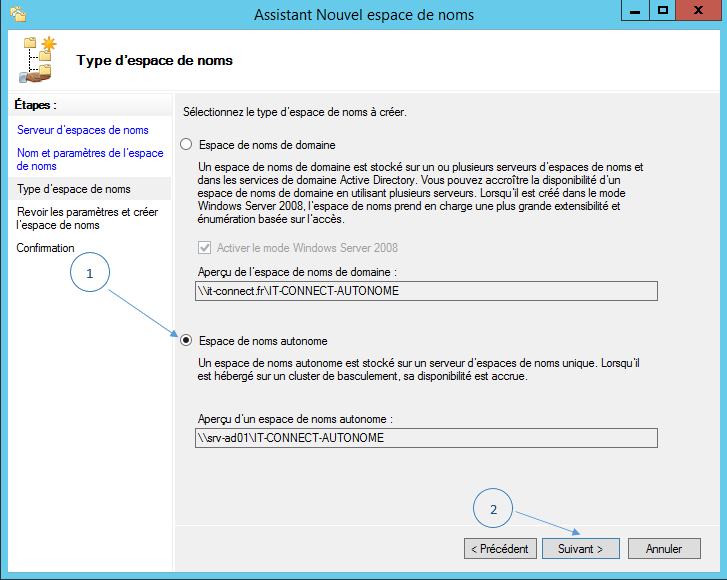Click the namespace folder tree header icon

click(x=38, y=60)
